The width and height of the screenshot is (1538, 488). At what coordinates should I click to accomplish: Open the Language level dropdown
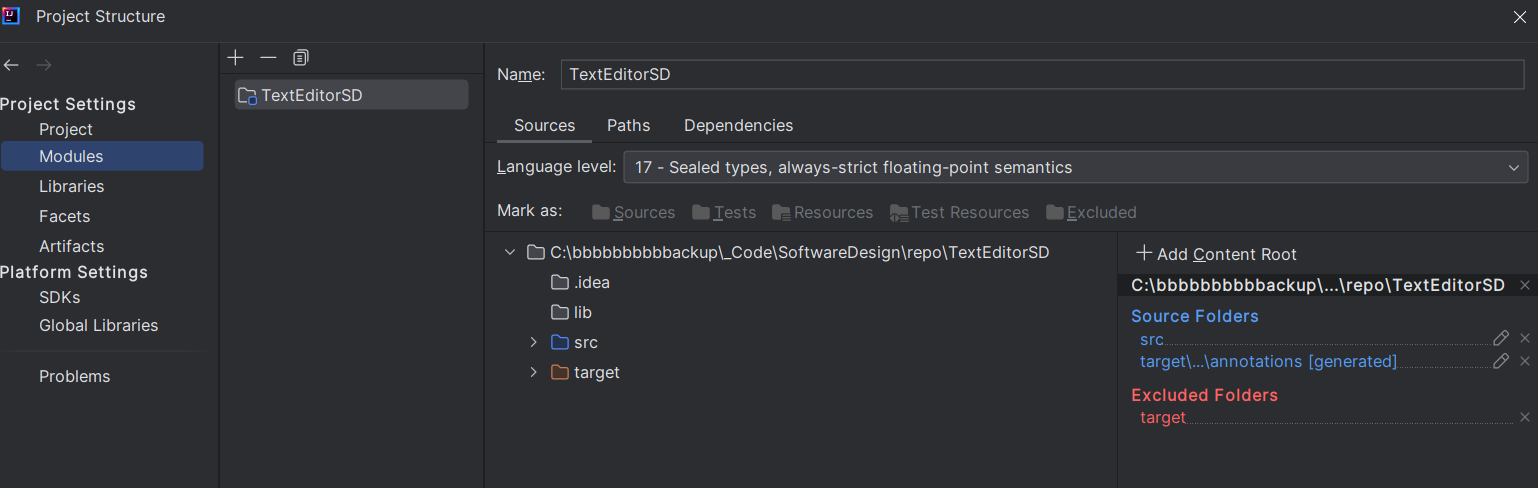click(1075, 167)
